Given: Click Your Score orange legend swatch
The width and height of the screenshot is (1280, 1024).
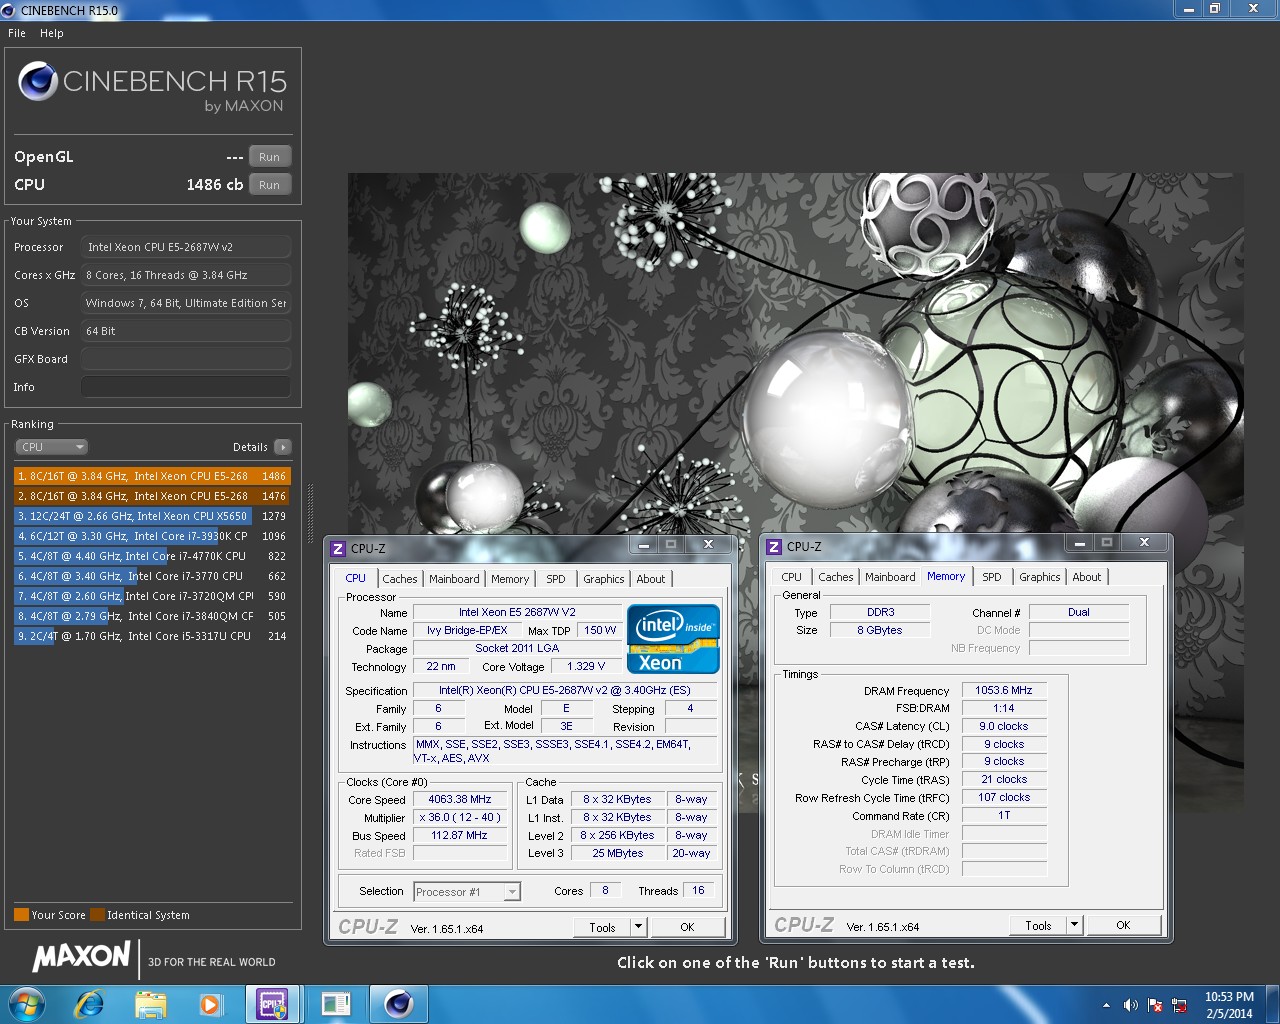Looking at the screenshot, I should pyautogui.click(x=21, y=915).
